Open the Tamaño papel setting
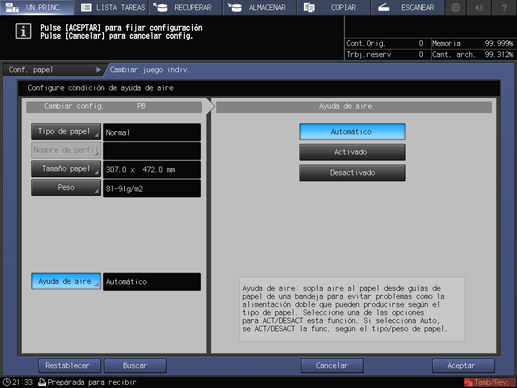This screenshot has height=388, width=517. (x=66, y=169)
